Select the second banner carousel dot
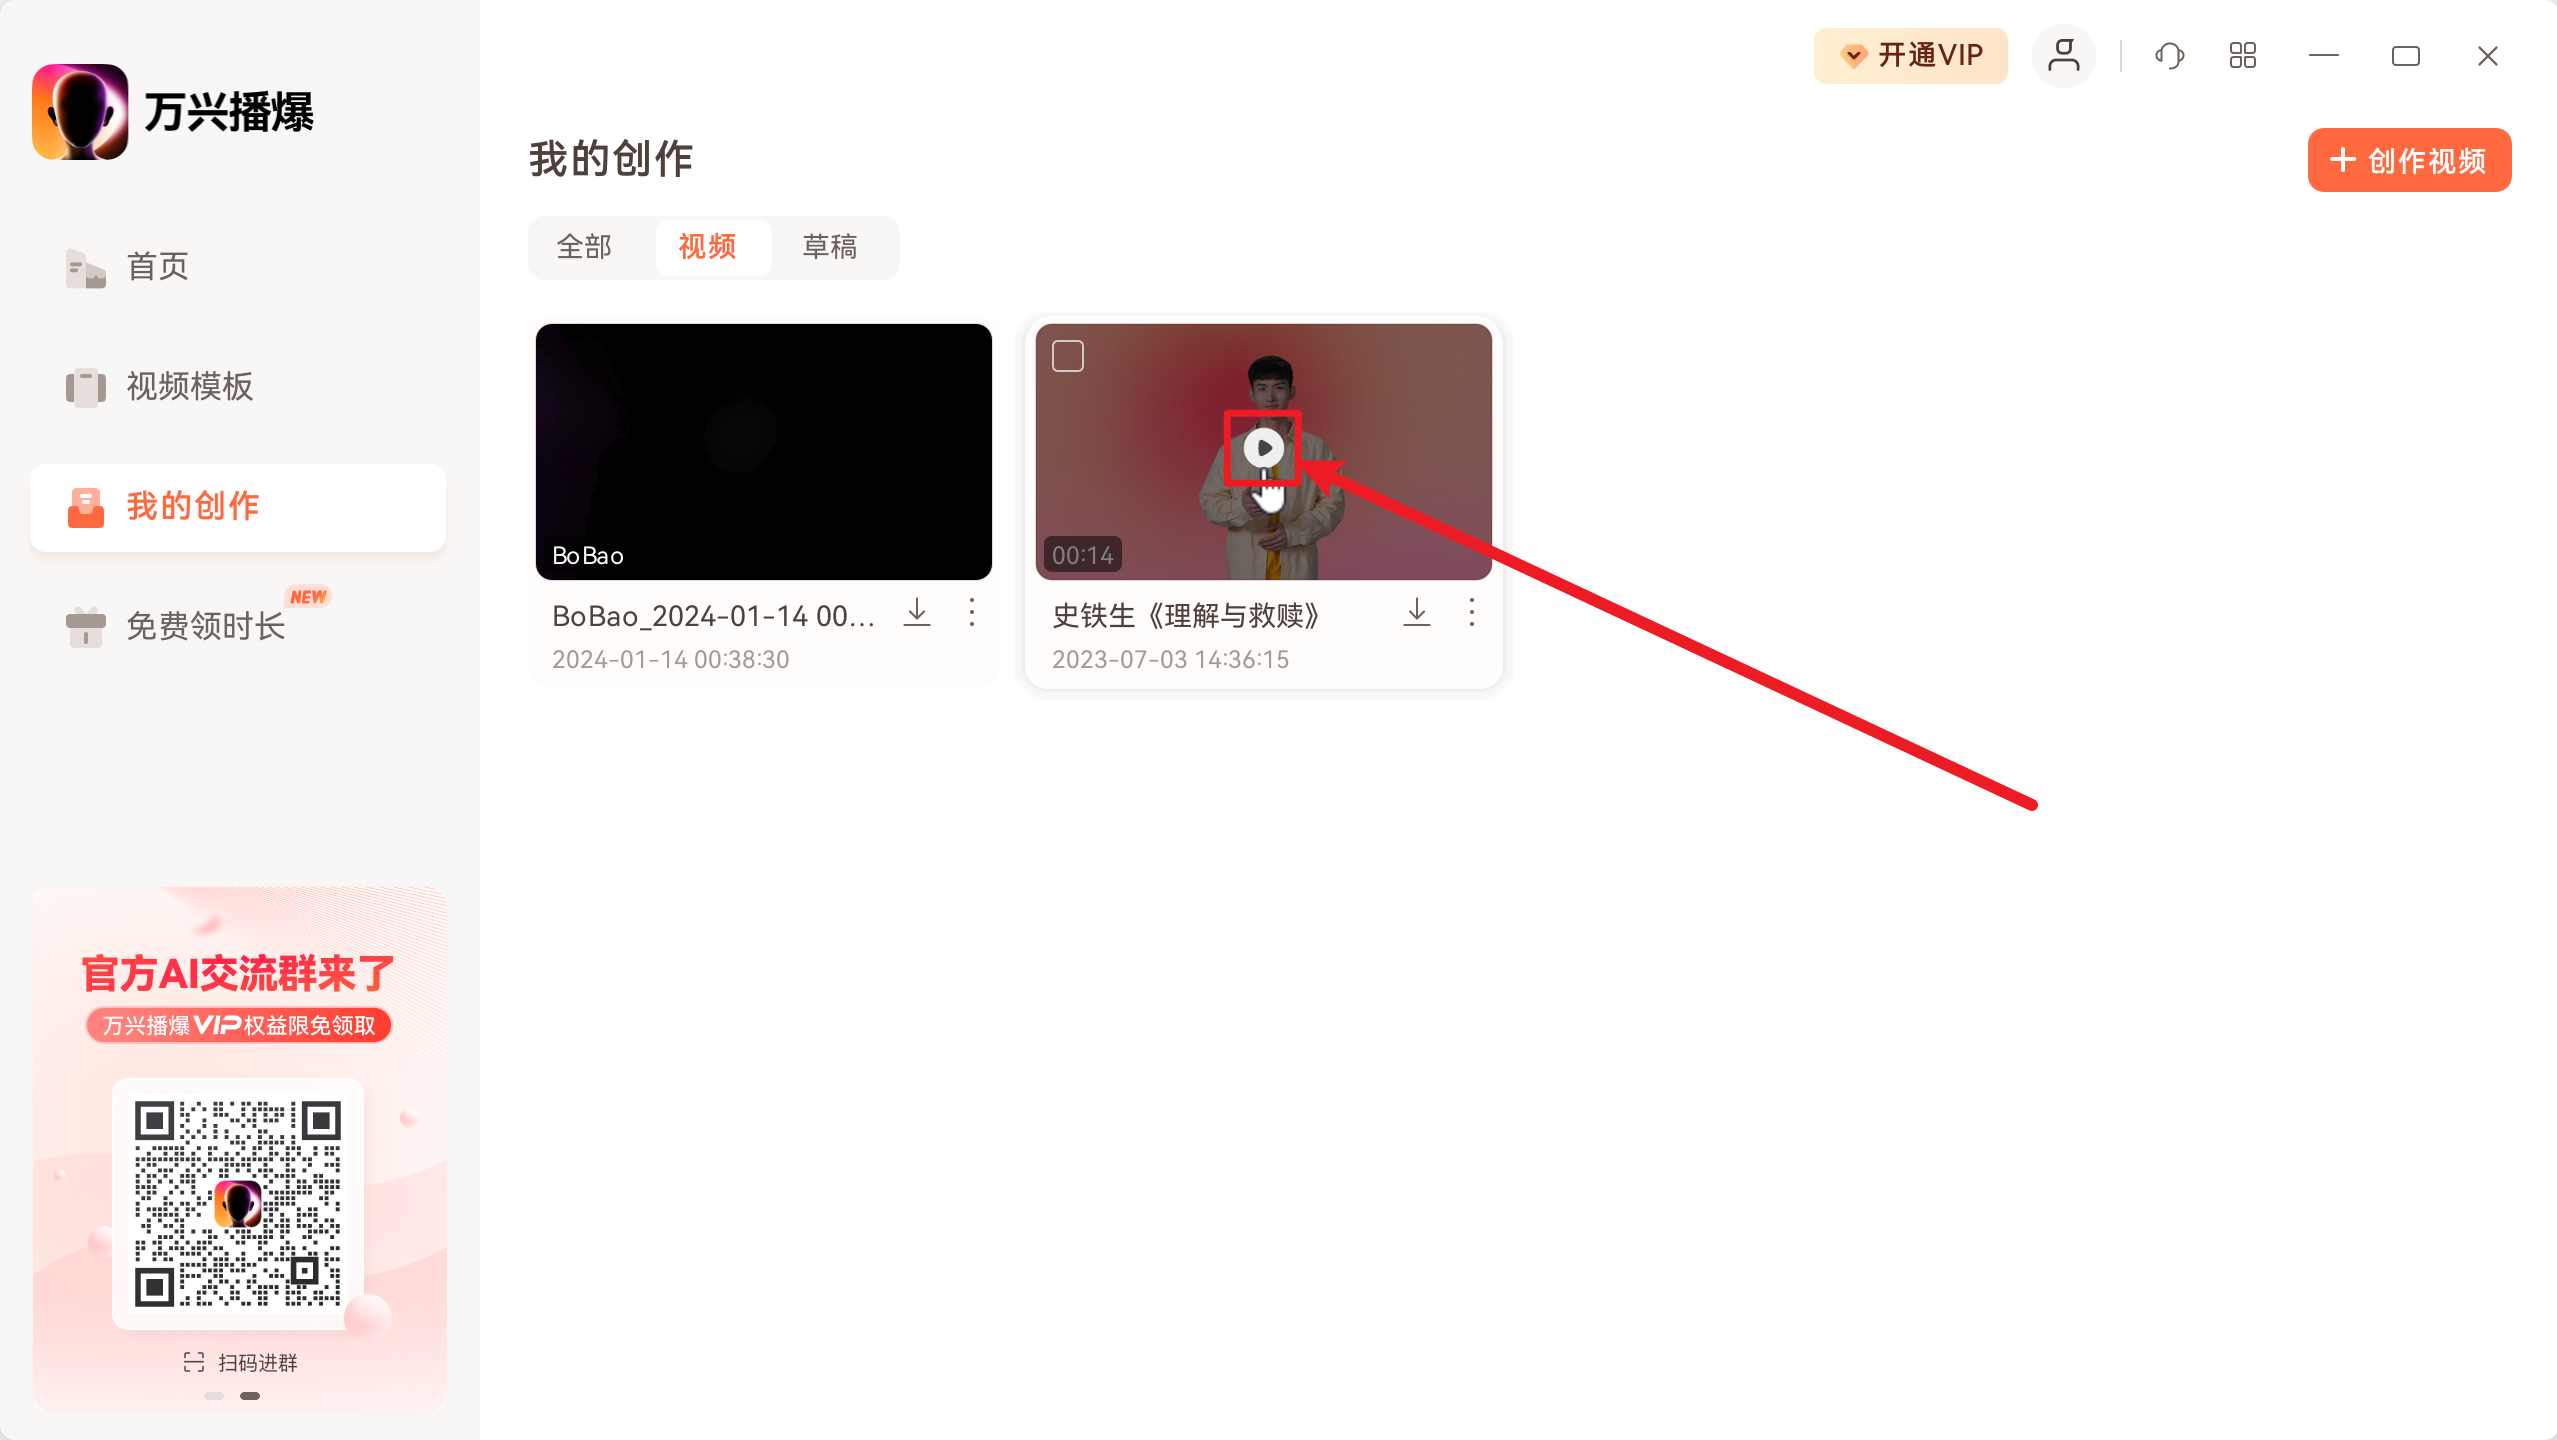Viewport: 2557px width, 1440px height. pyautogui.click(x=250, y=1396)
